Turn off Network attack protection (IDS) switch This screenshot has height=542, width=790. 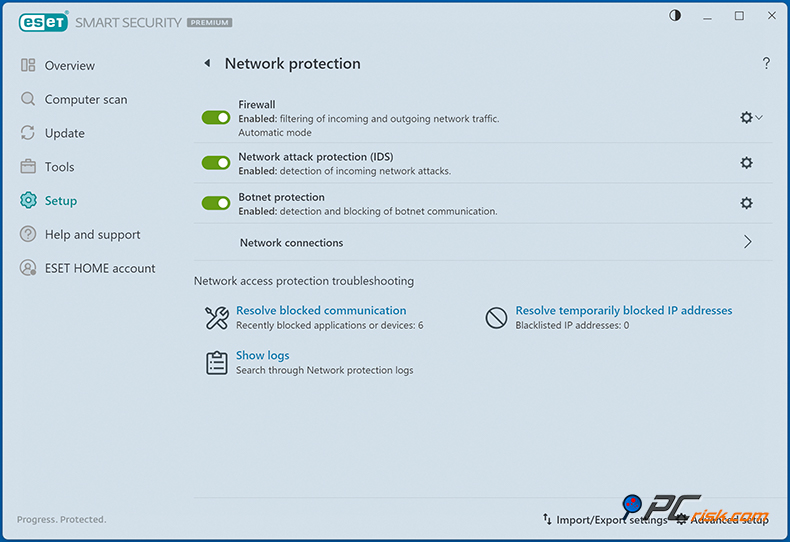point(216,163)
